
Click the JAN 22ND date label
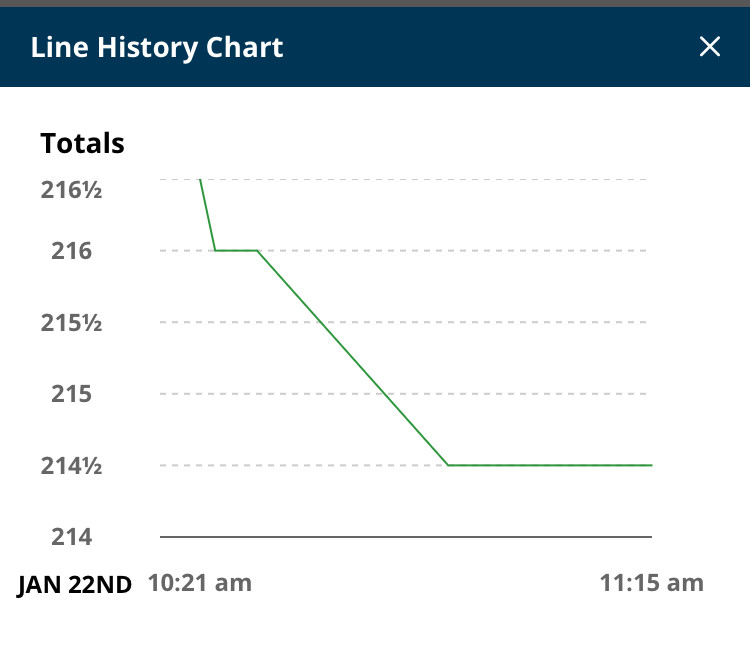(x=75, y=584)
